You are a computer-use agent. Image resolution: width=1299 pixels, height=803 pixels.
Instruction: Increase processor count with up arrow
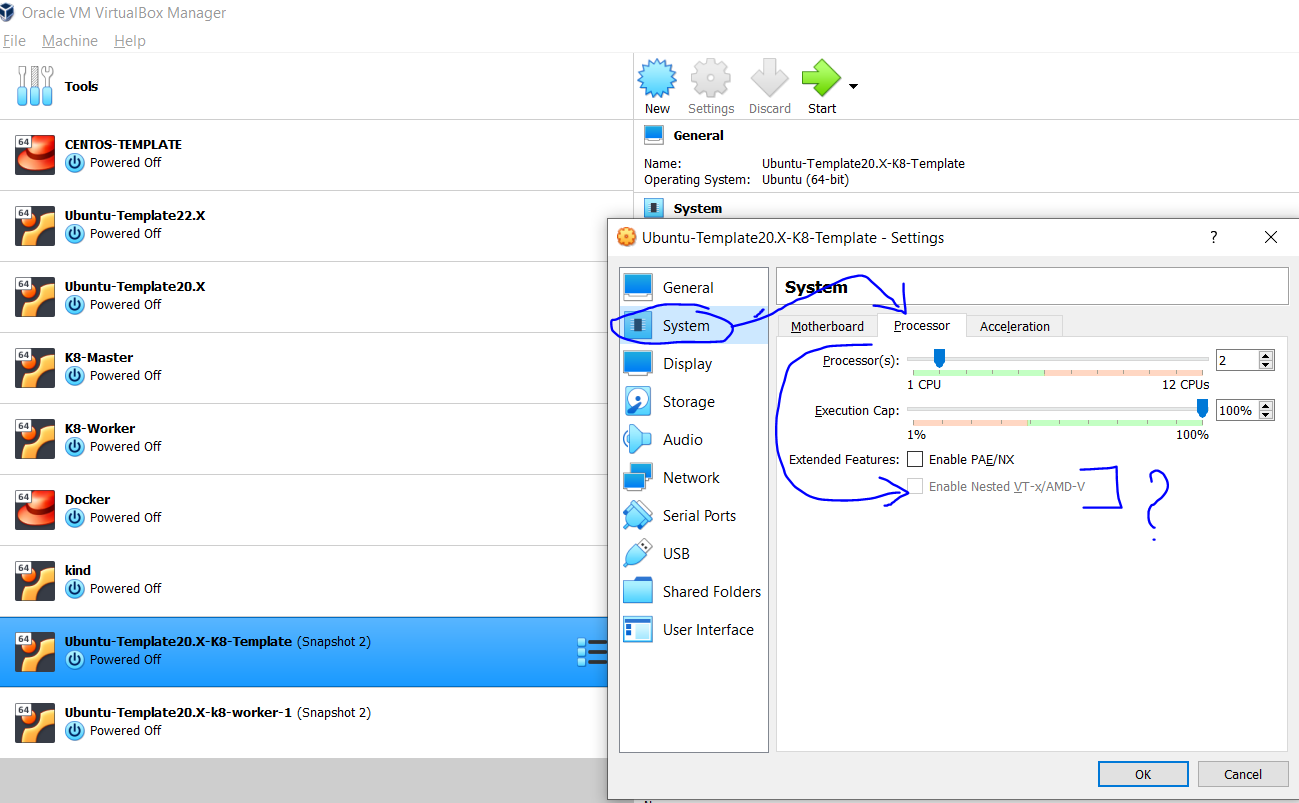1266,355
